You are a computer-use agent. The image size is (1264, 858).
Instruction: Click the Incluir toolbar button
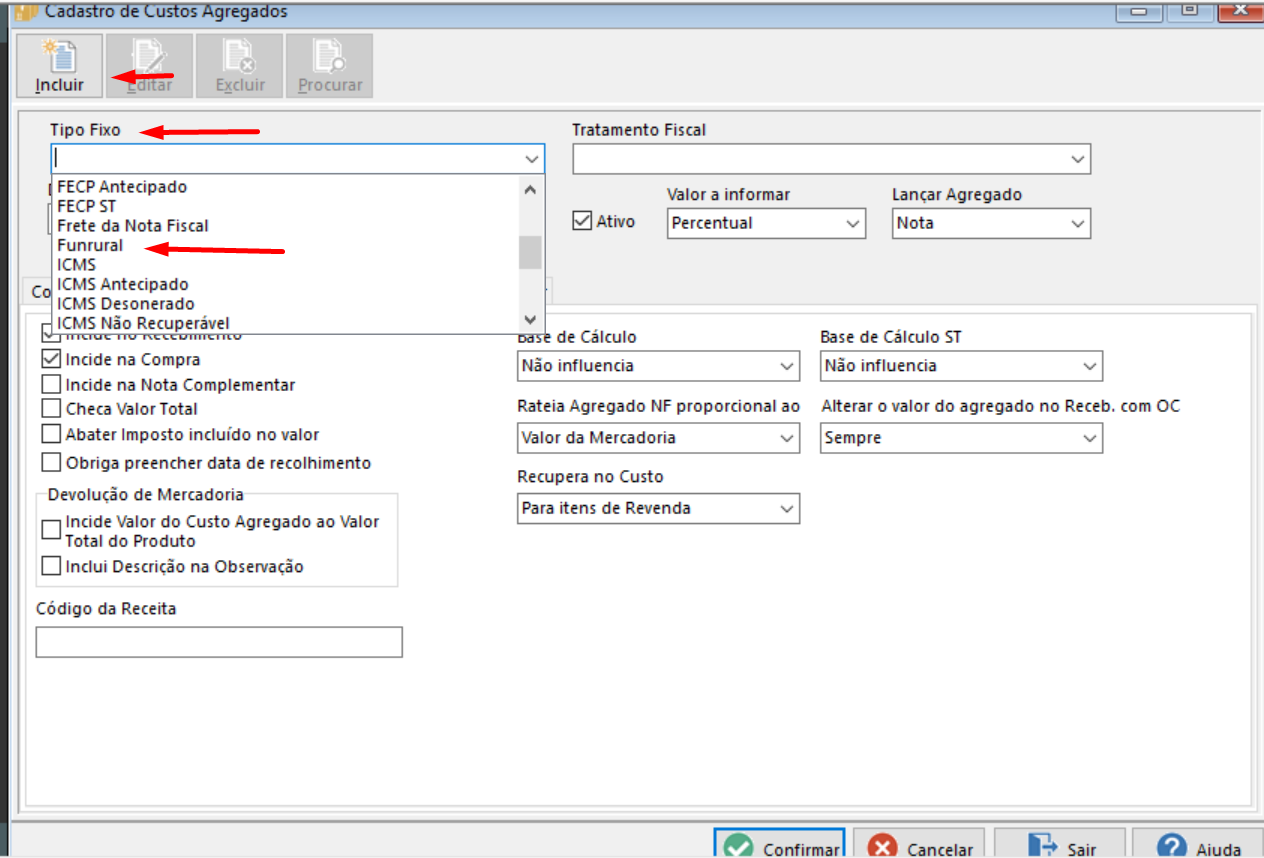[60, 66]
